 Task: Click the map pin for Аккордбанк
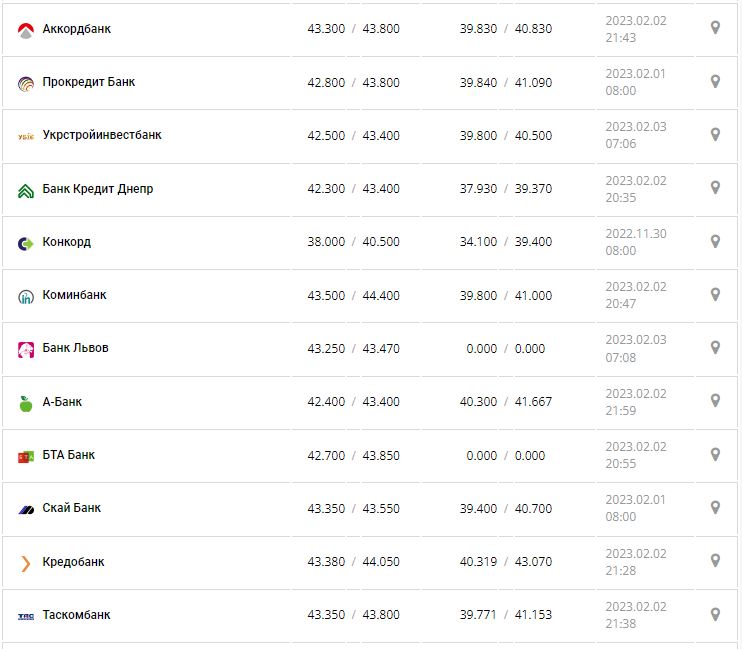point(715,28)
